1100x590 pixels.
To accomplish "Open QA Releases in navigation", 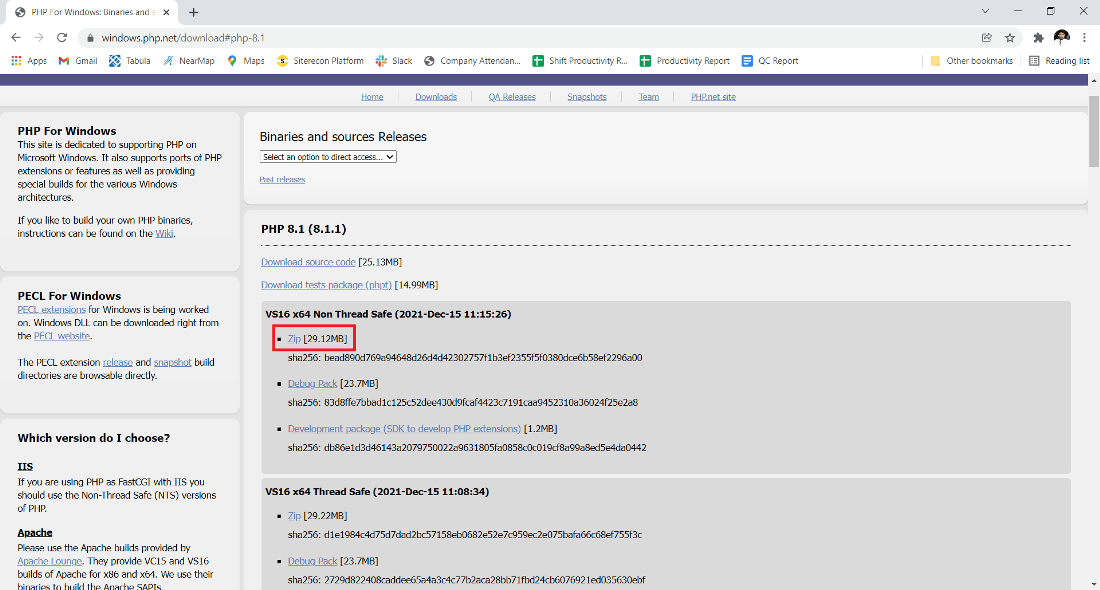I will click(x=512, y=97).
